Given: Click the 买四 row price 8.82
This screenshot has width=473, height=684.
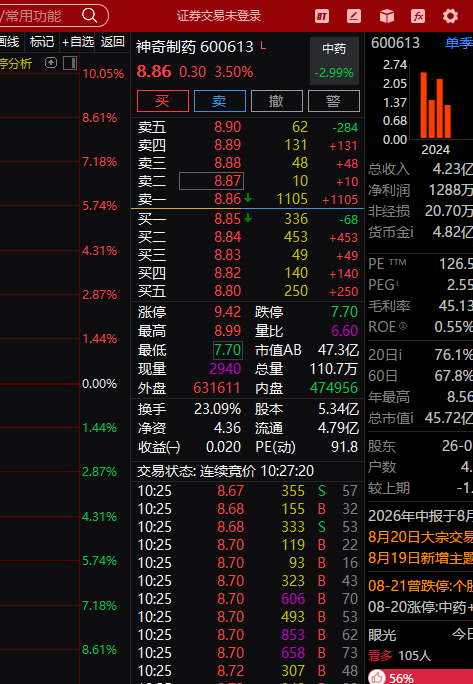Looking at the screenshot, I should click(227, 273).
